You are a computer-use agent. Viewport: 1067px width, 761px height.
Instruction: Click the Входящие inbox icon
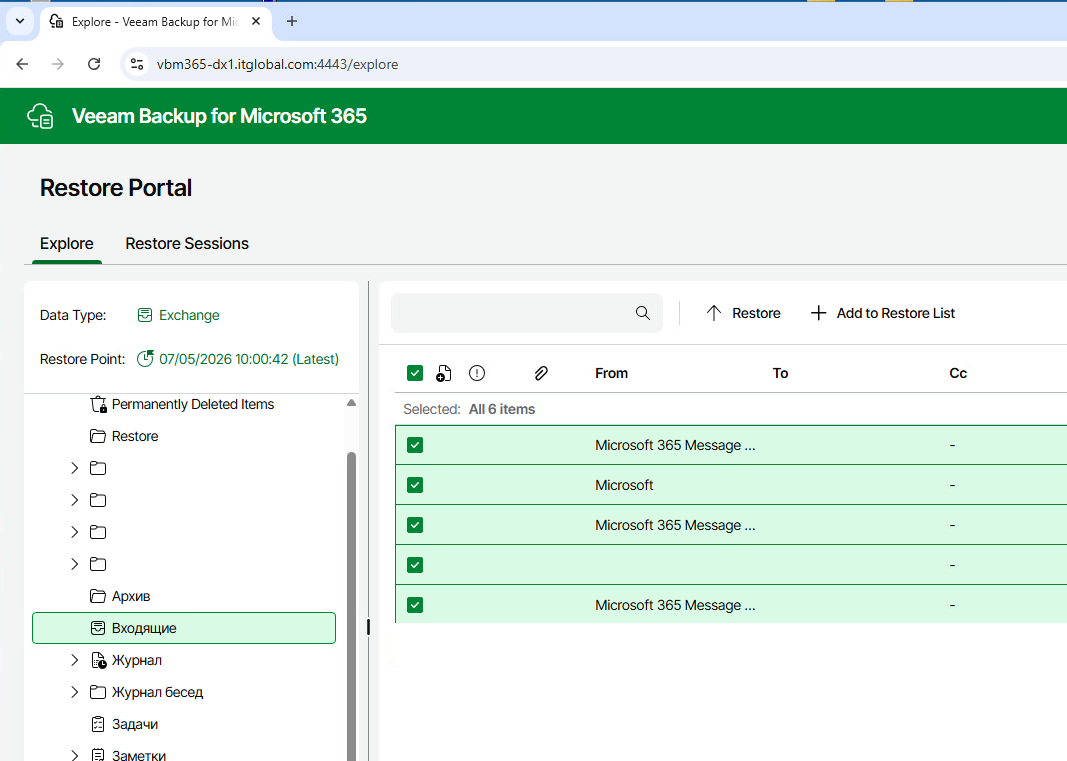[x=98, y=628]
